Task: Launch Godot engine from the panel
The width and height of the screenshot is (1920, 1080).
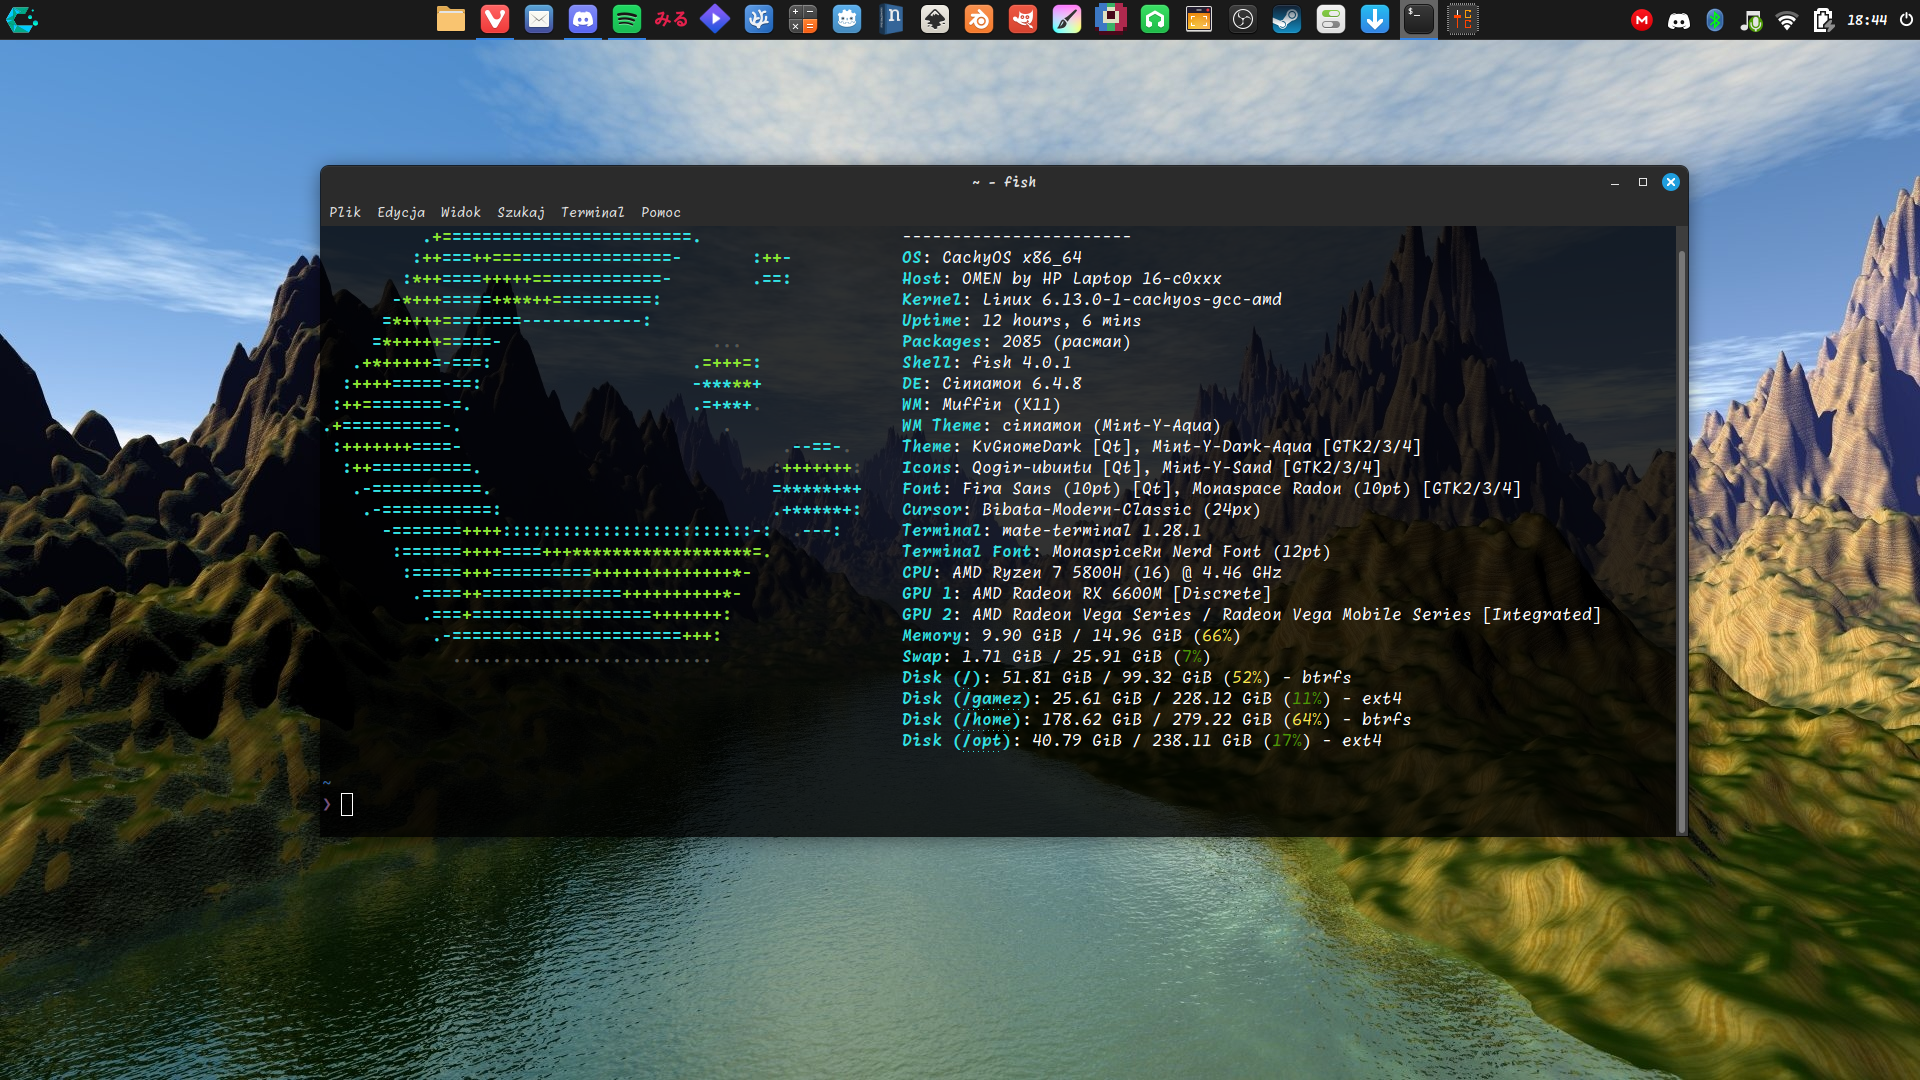Action: pos(847,19)
